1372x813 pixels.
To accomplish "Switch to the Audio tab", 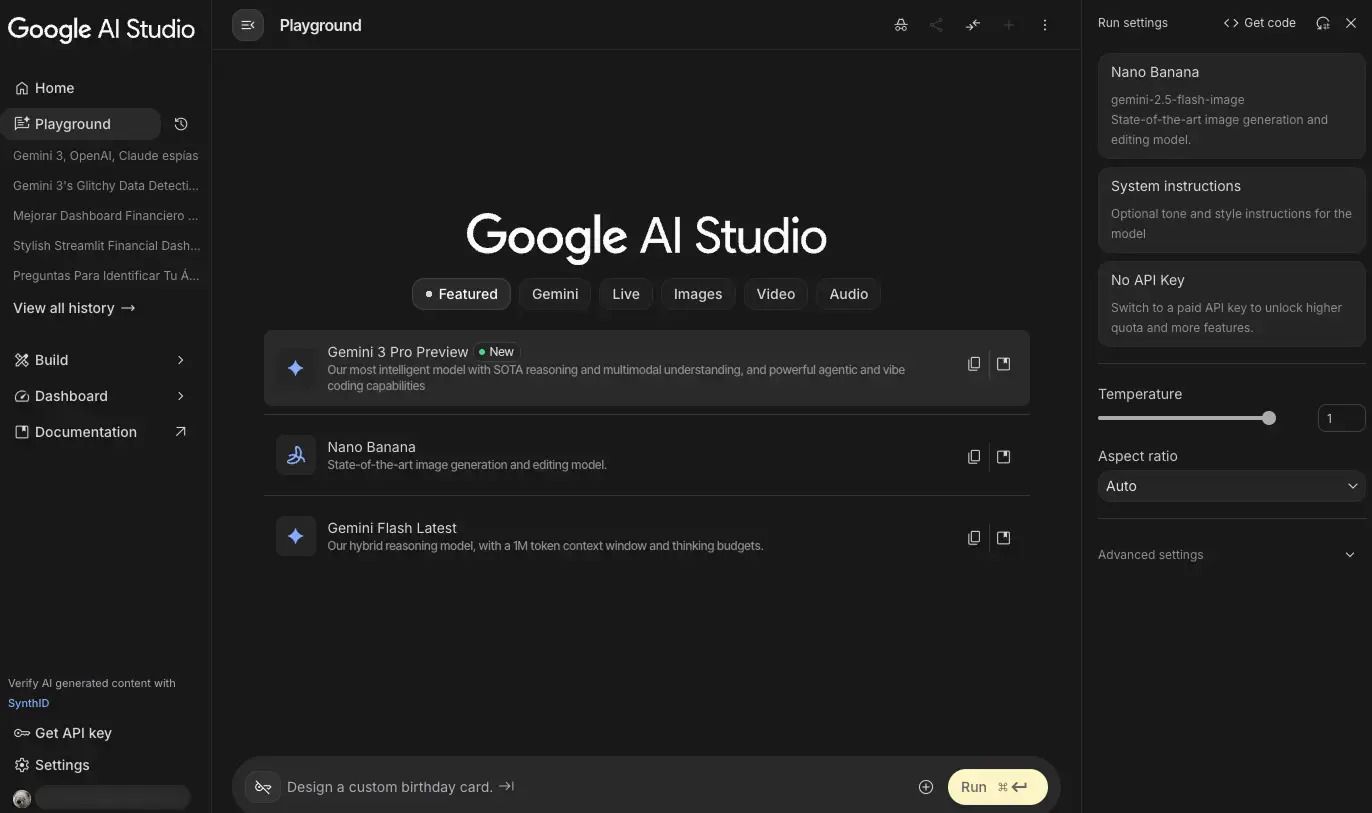I will (849, 294).
